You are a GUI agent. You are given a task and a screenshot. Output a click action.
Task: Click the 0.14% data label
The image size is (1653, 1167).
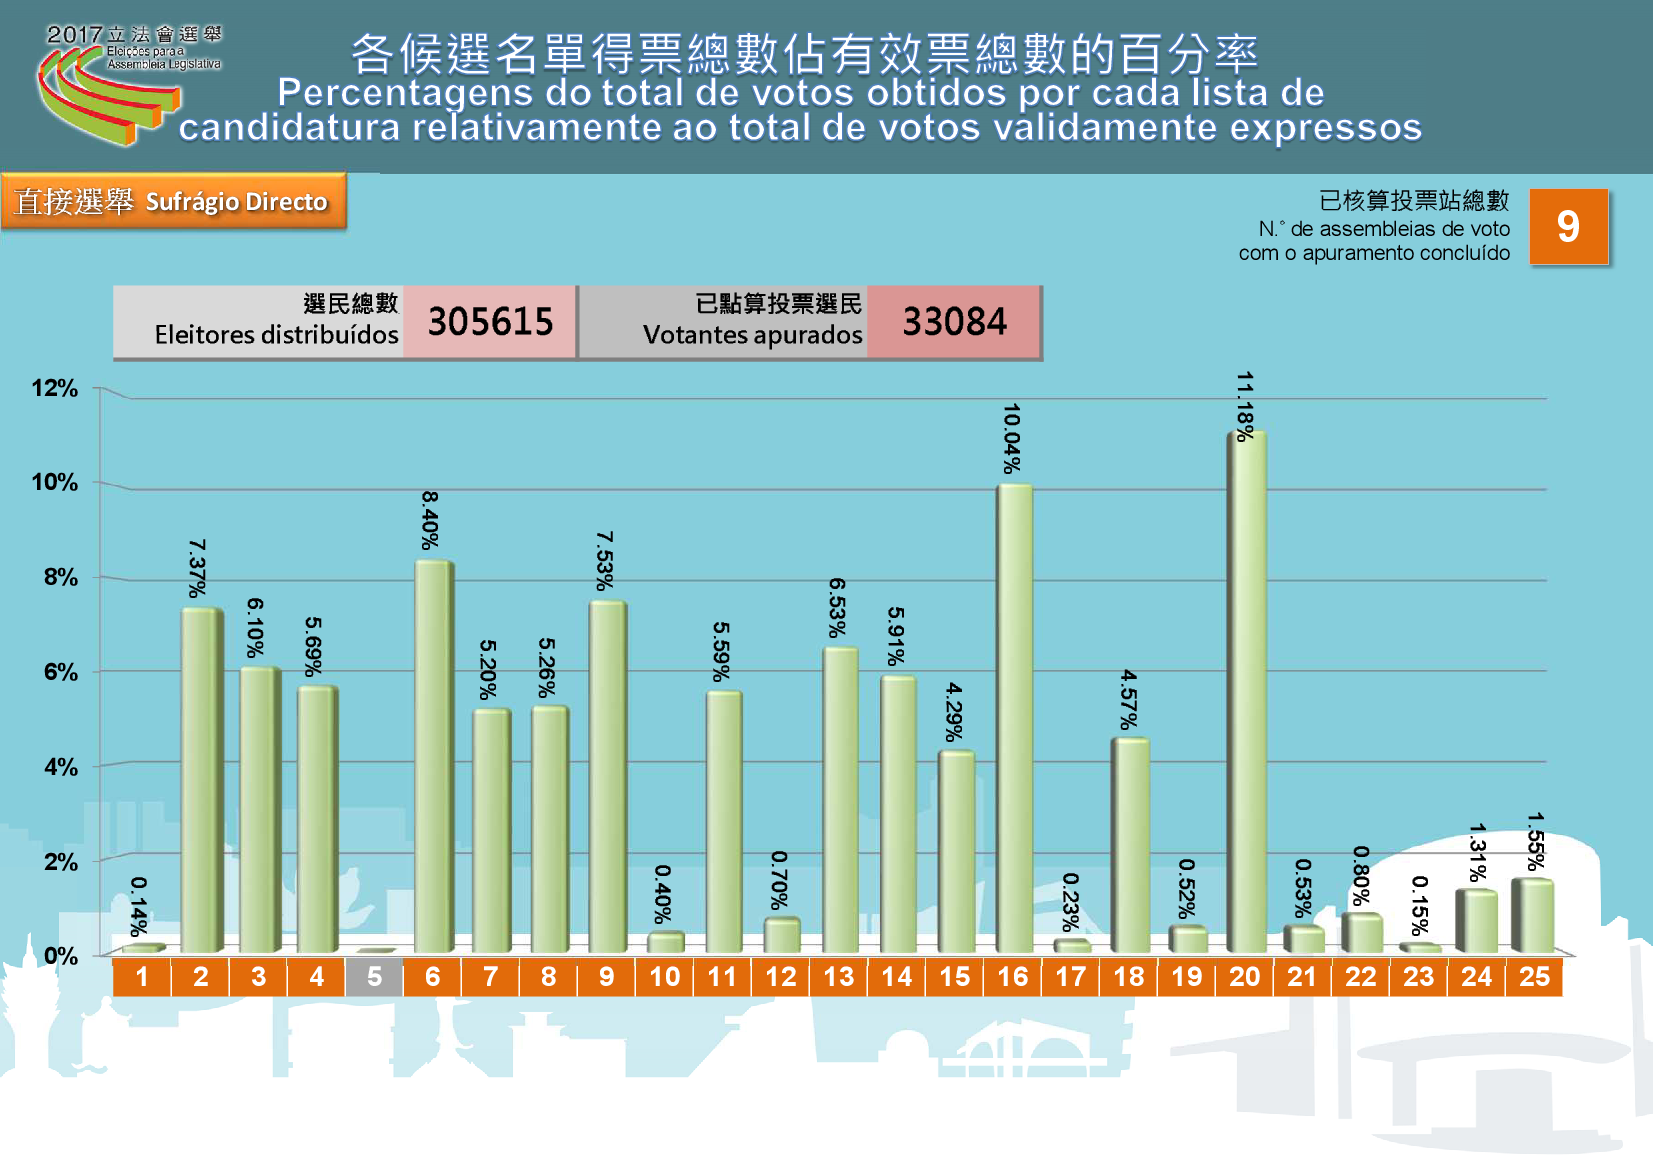point(139,907)
